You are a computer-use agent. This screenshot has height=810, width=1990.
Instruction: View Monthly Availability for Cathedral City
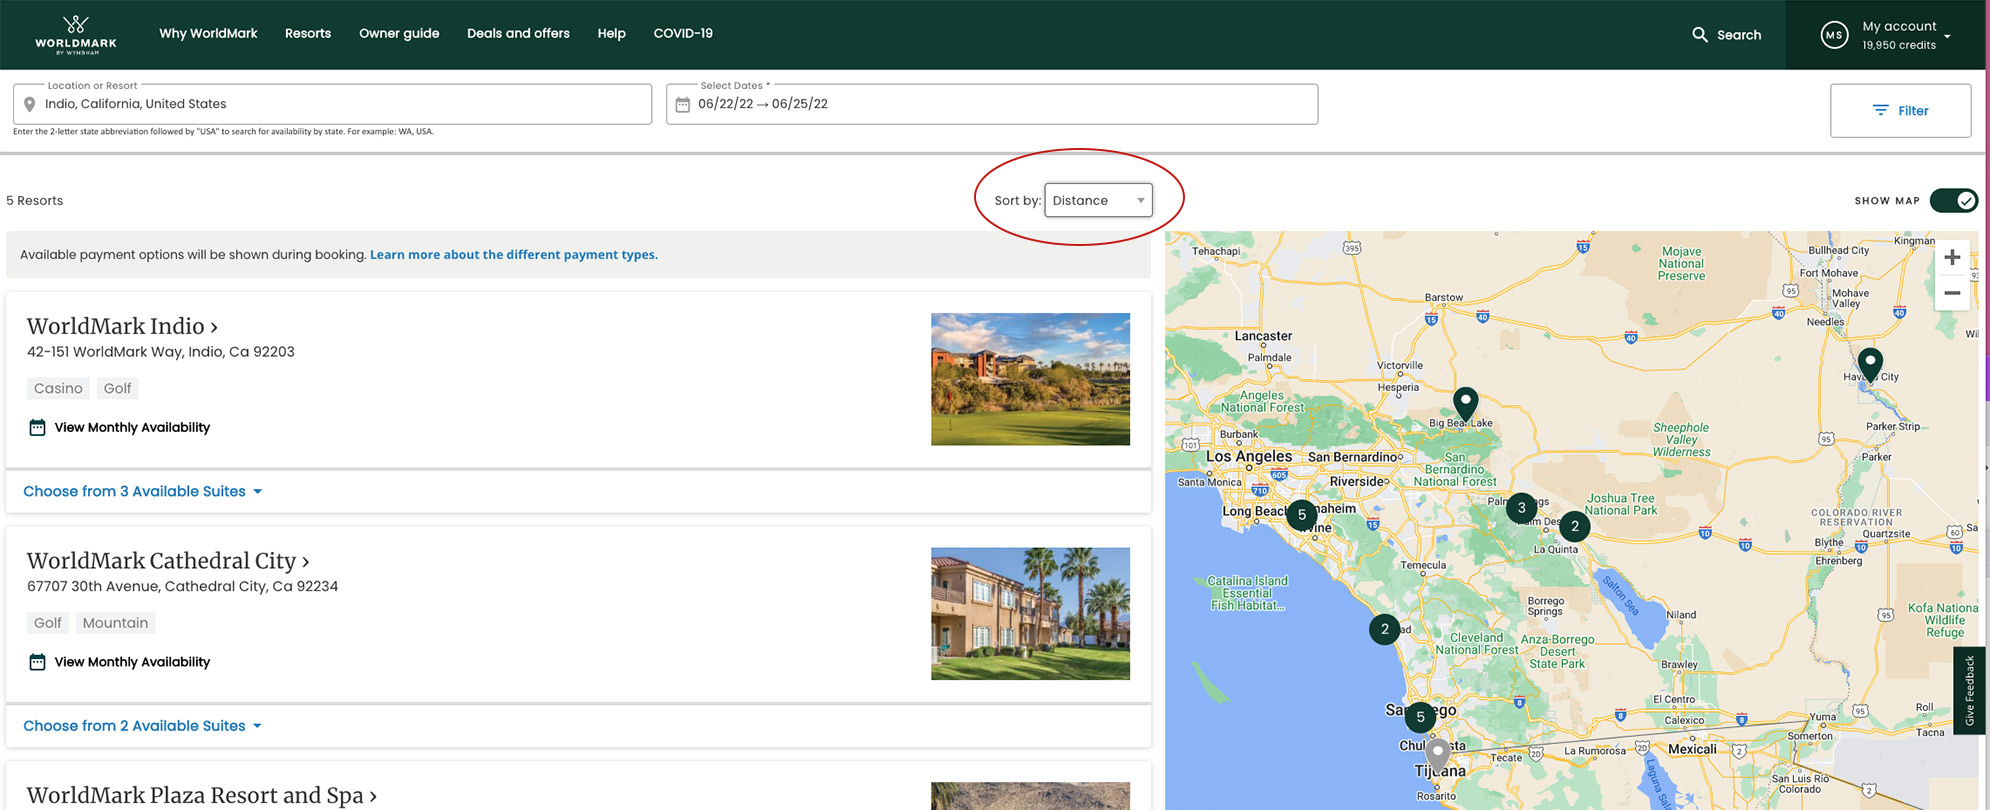132,662
